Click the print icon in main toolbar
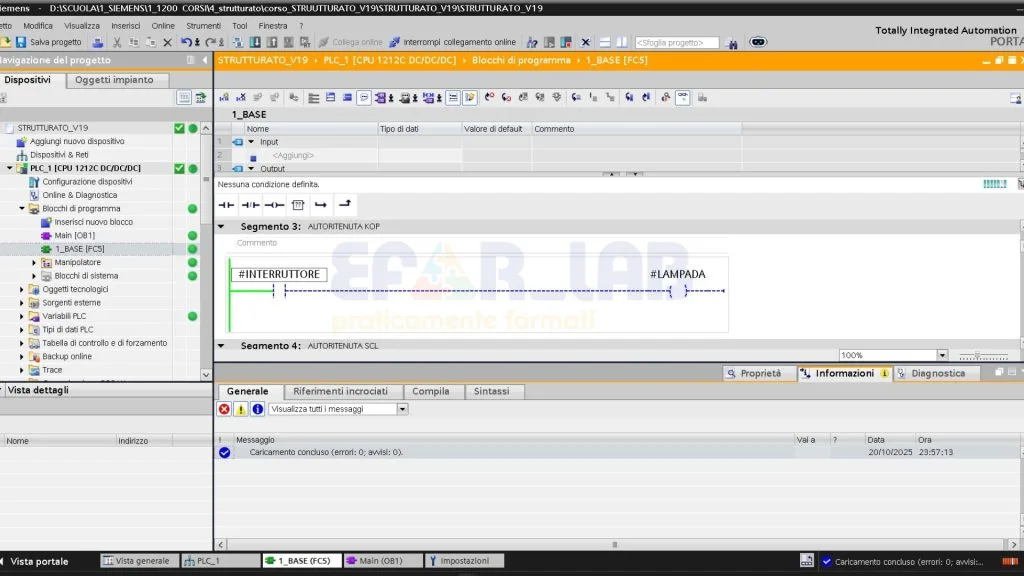Image resolution: width=1024 pixels, height=576 pixels. pyautogui.click(x=98, y=42)
